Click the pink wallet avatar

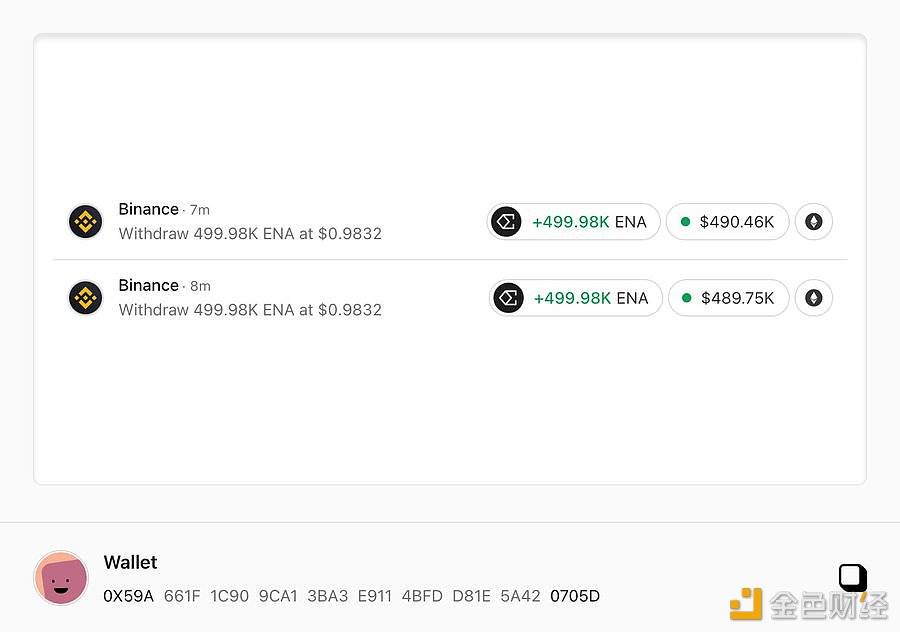coord(61,578)
